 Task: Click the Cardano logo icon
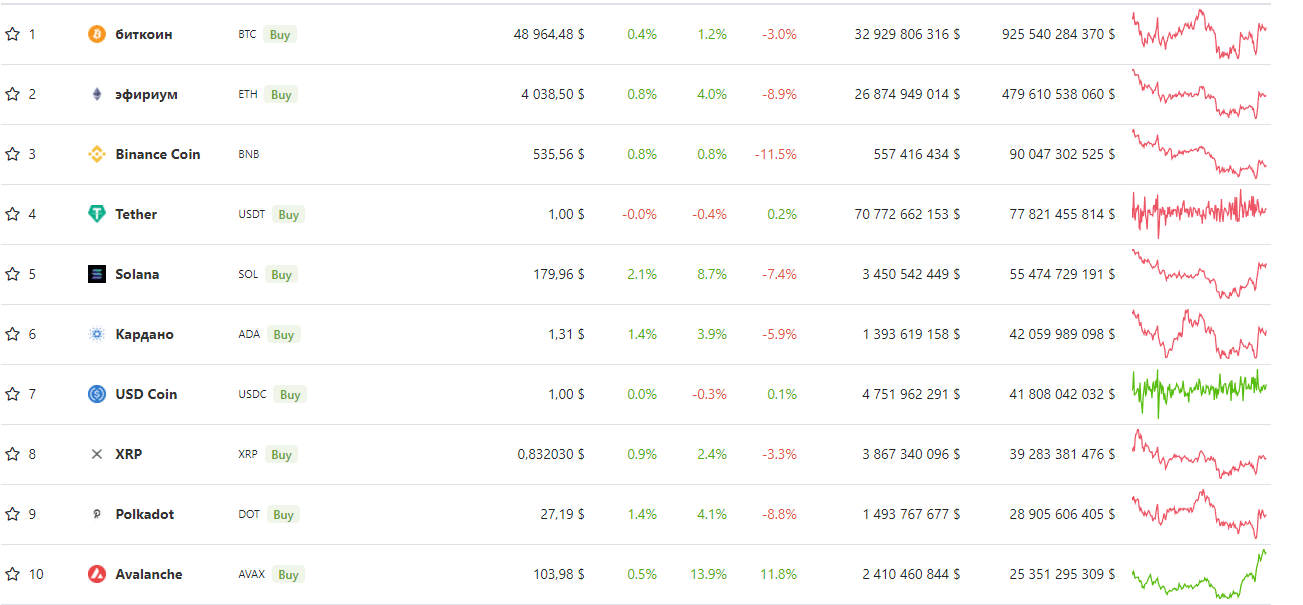coord(97,334)
